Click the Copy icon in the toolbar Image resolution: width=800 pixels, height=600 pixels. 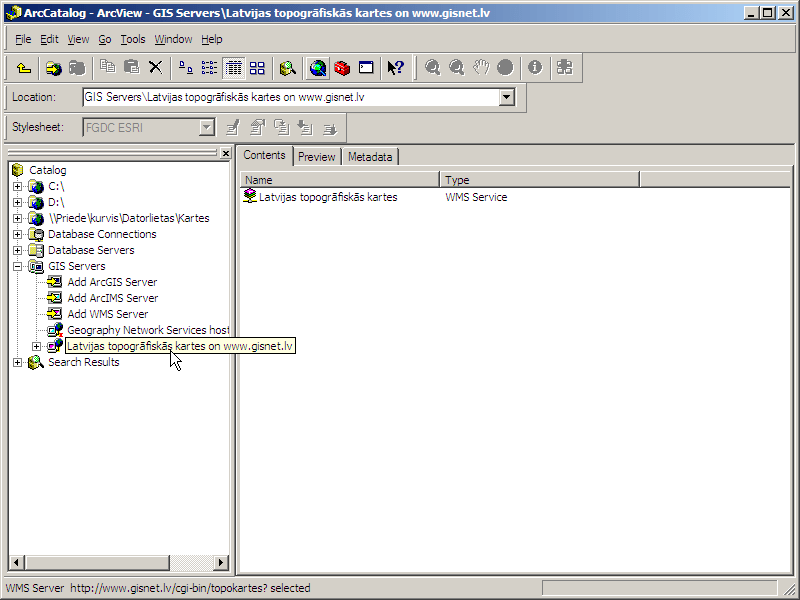pyautogui.click(x=108, y=68)
